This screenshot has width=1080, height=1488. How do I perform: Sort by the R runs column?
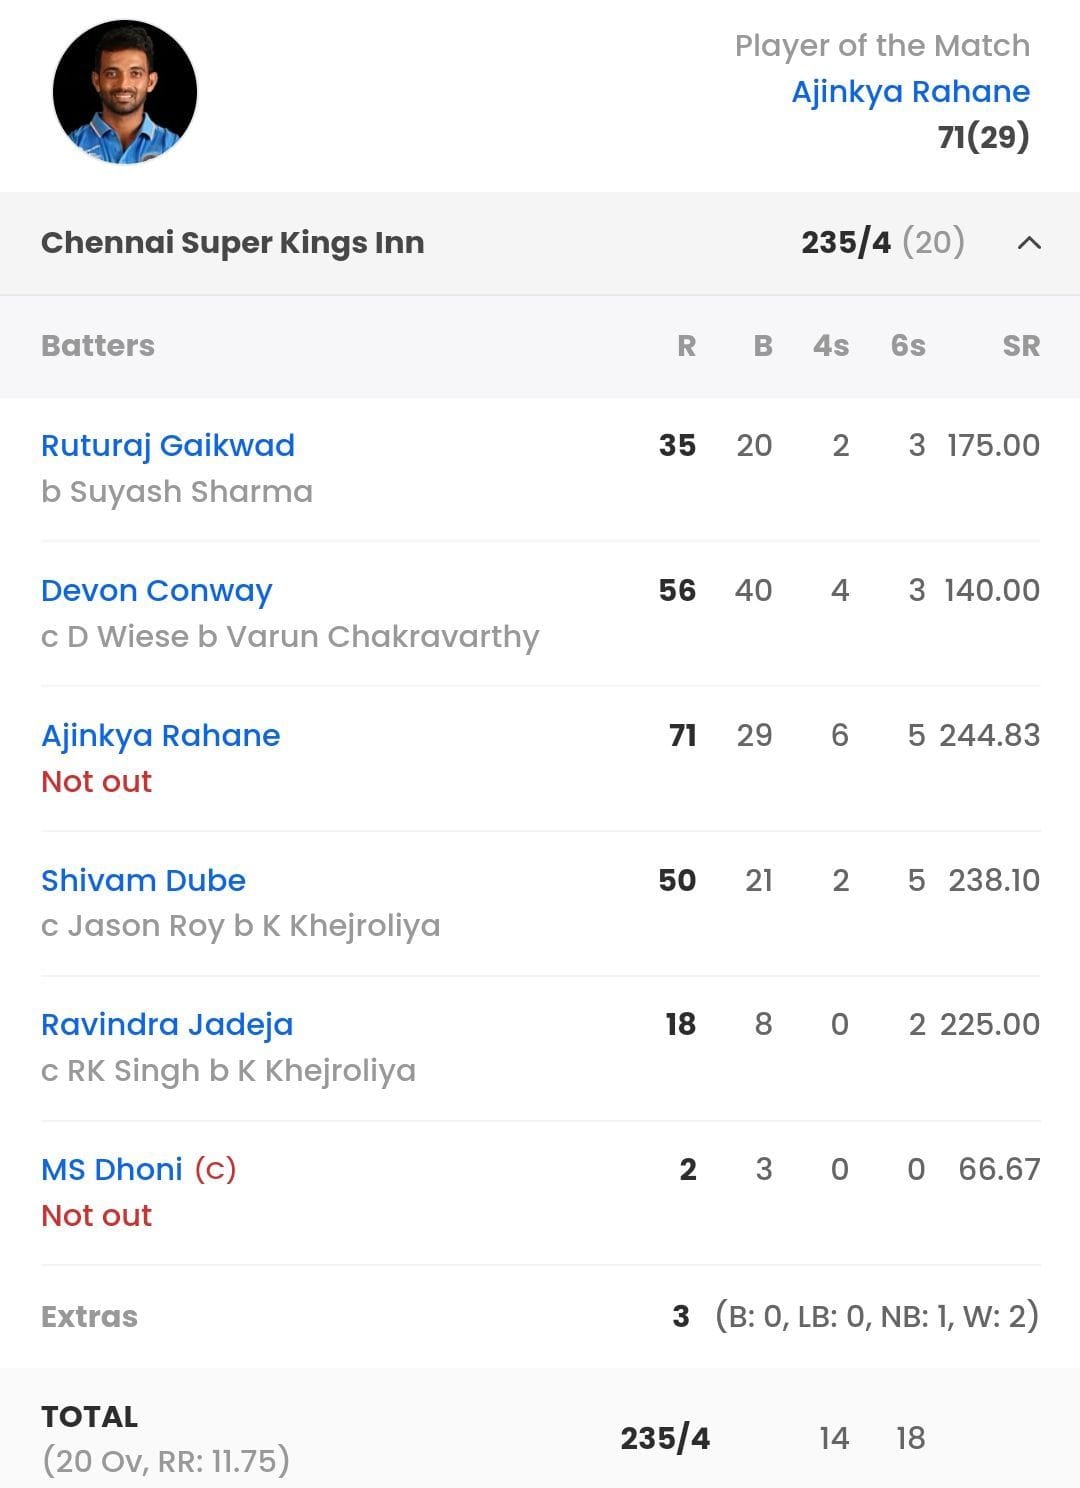click(686, 347)
